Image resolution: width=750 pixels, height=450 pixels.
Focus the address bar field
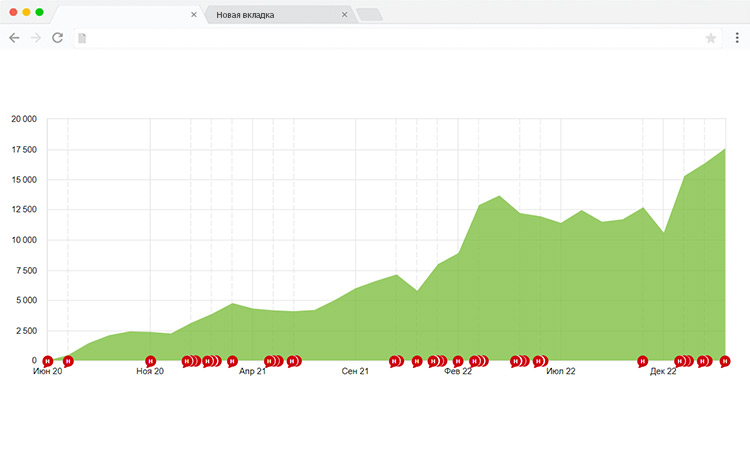coord(390,38)
